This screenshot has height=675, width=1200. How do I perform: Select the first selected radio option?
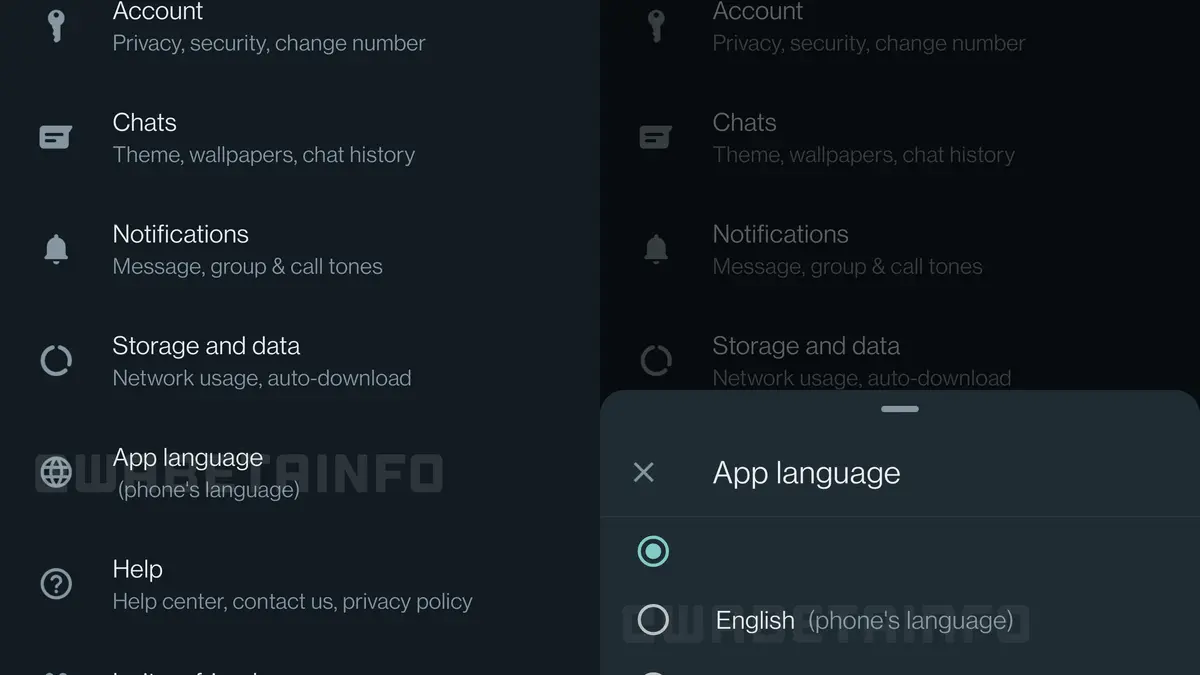click(x=653, y=551)
